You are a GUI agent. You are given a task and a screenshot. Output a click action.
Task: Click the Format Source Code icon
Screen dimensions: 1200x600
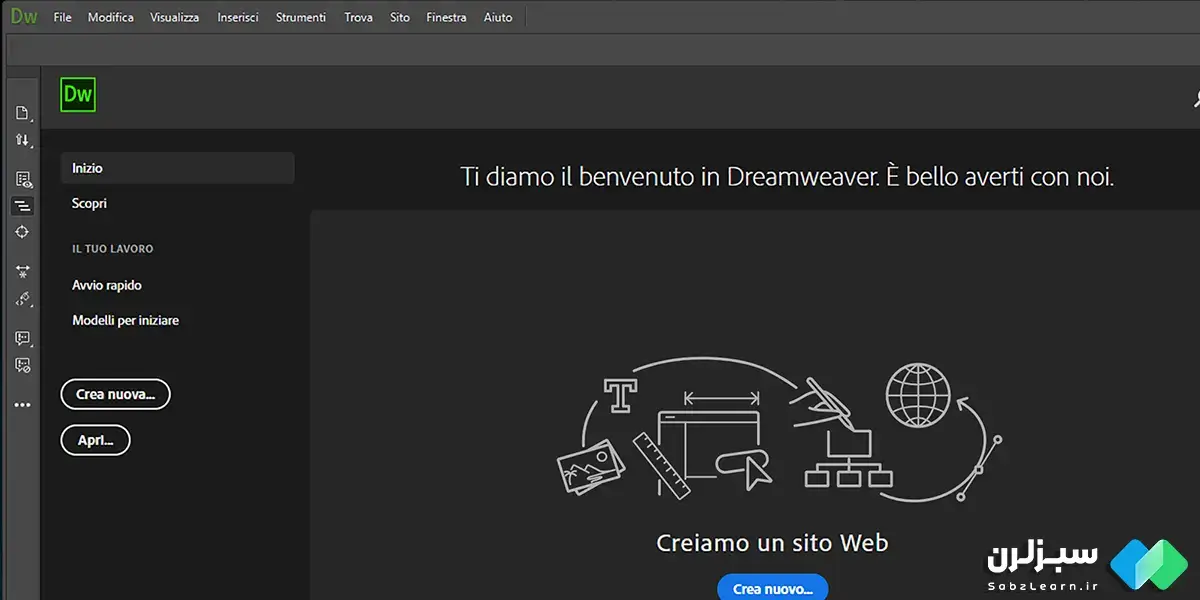(x=22, y=298)
